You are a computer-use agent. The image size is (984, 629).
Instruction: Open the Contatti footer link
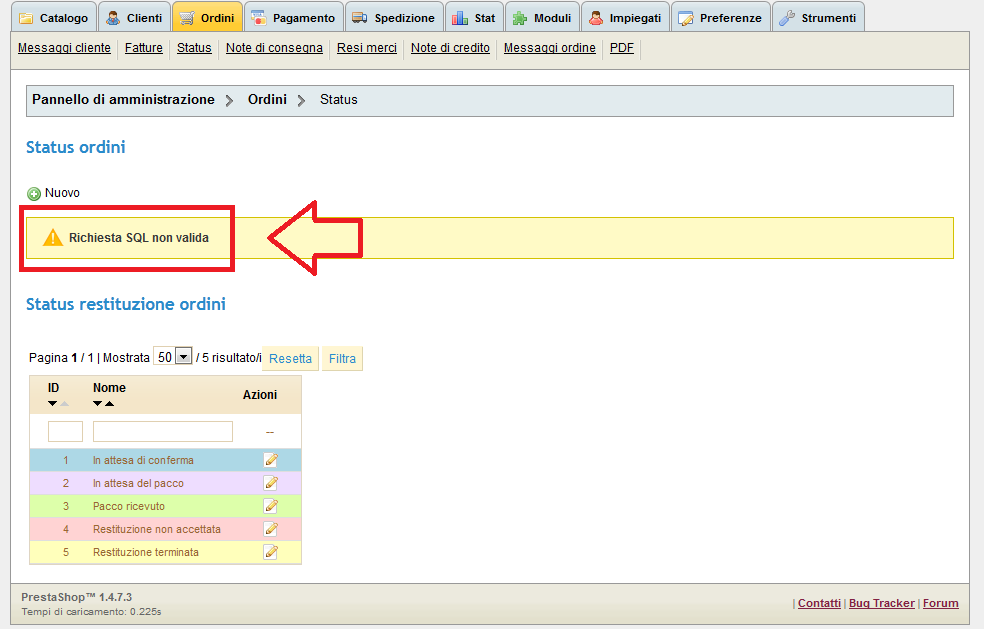[x=819, y=603]
